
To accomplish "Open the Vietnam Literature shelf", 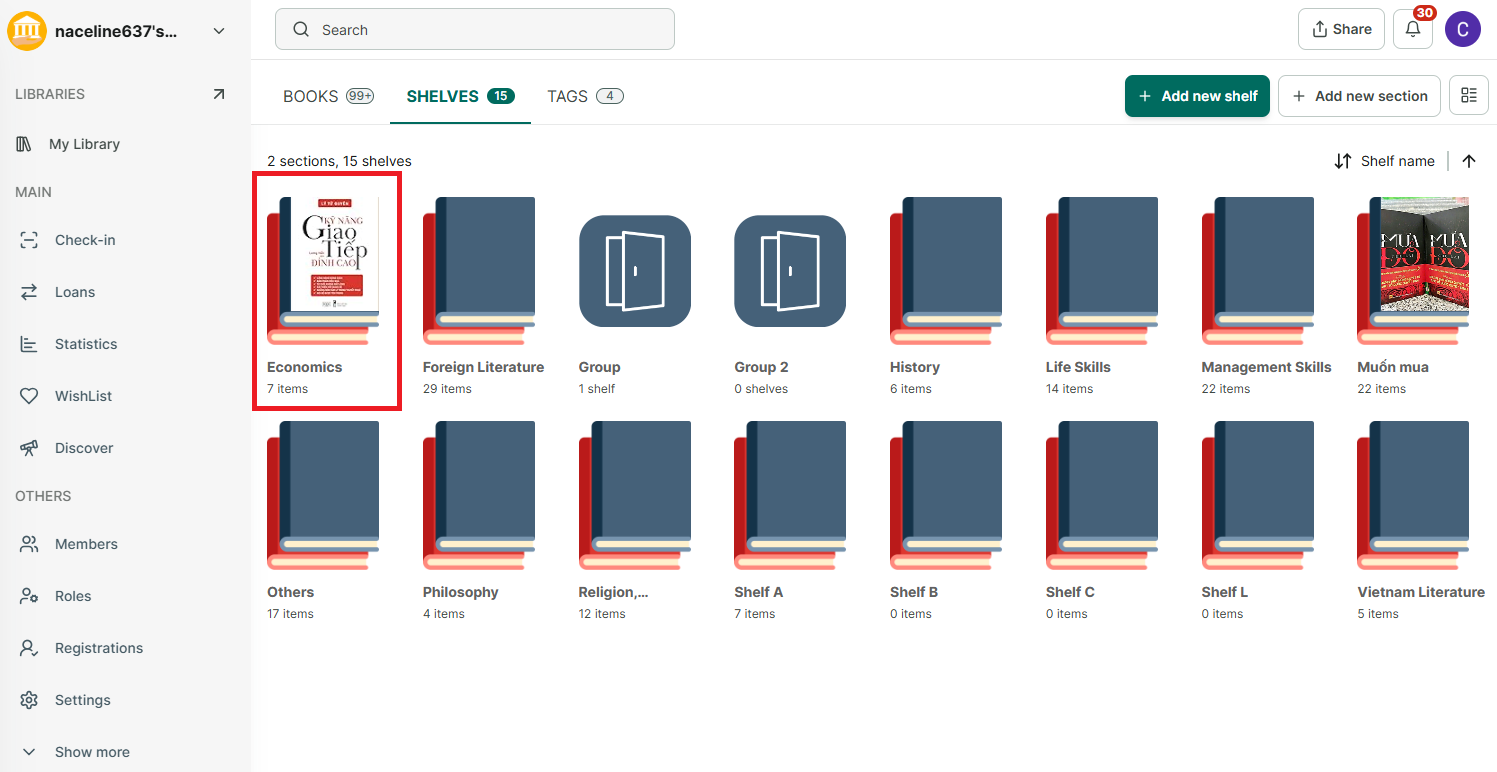I will point(1421,521).
